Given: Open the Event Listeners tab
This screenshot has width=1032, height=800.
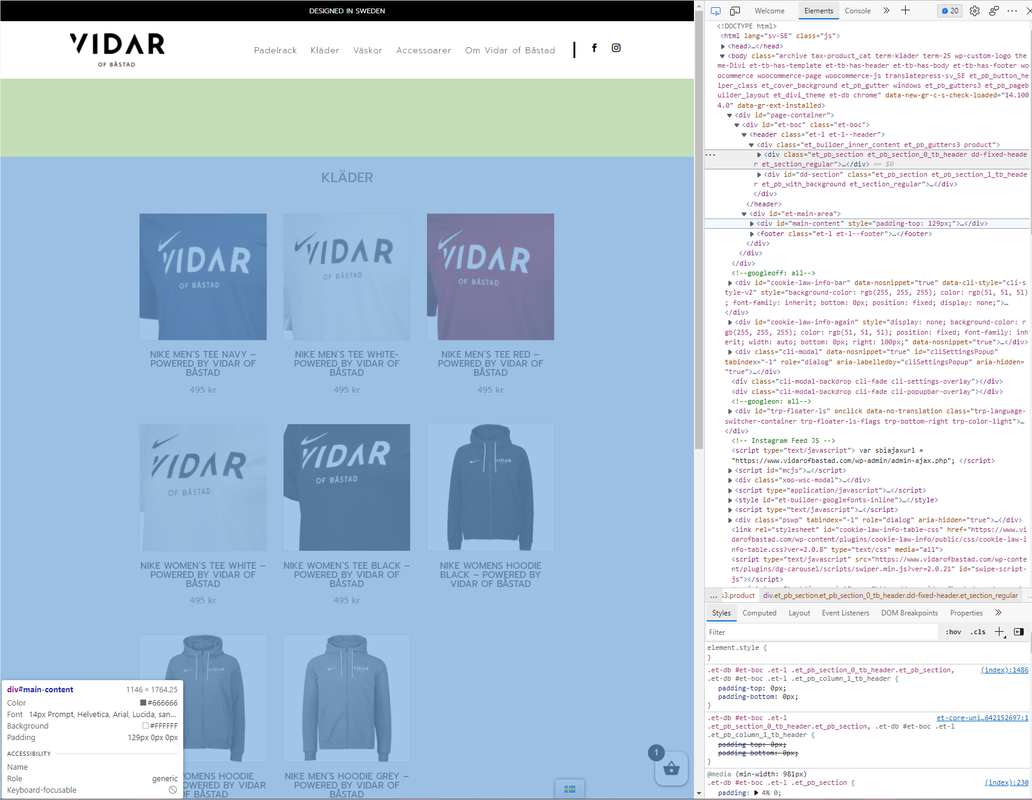Looking at the screenshot, I should click(x=845, y=612).
